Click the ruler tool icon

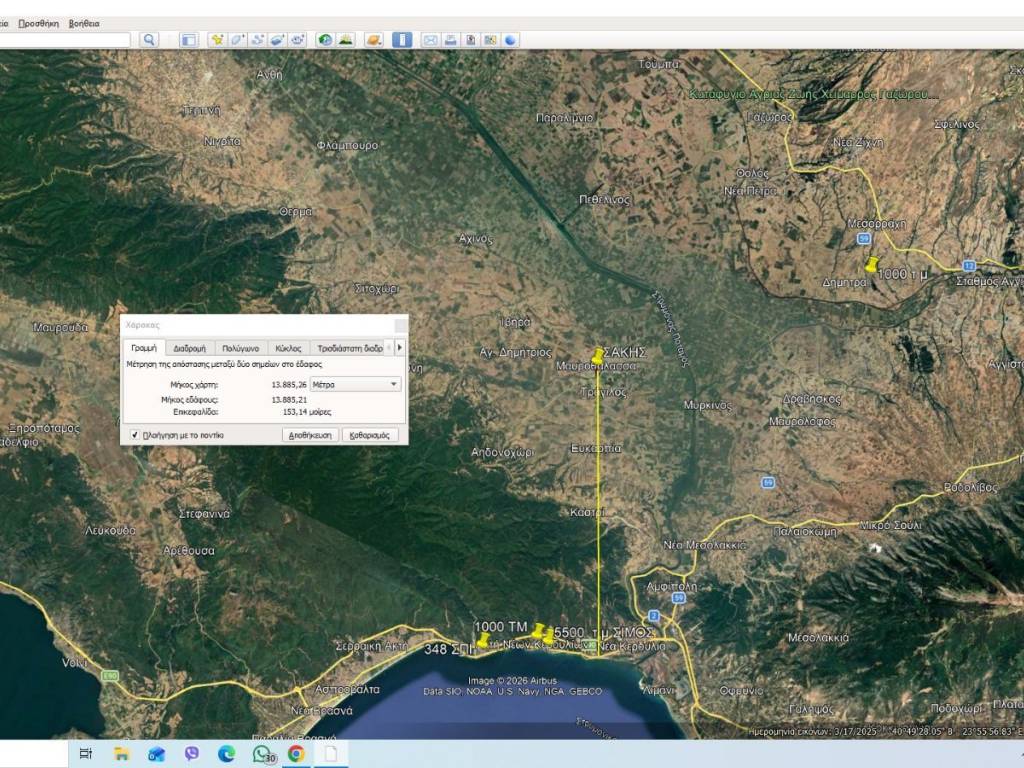(x=402, y=40)
